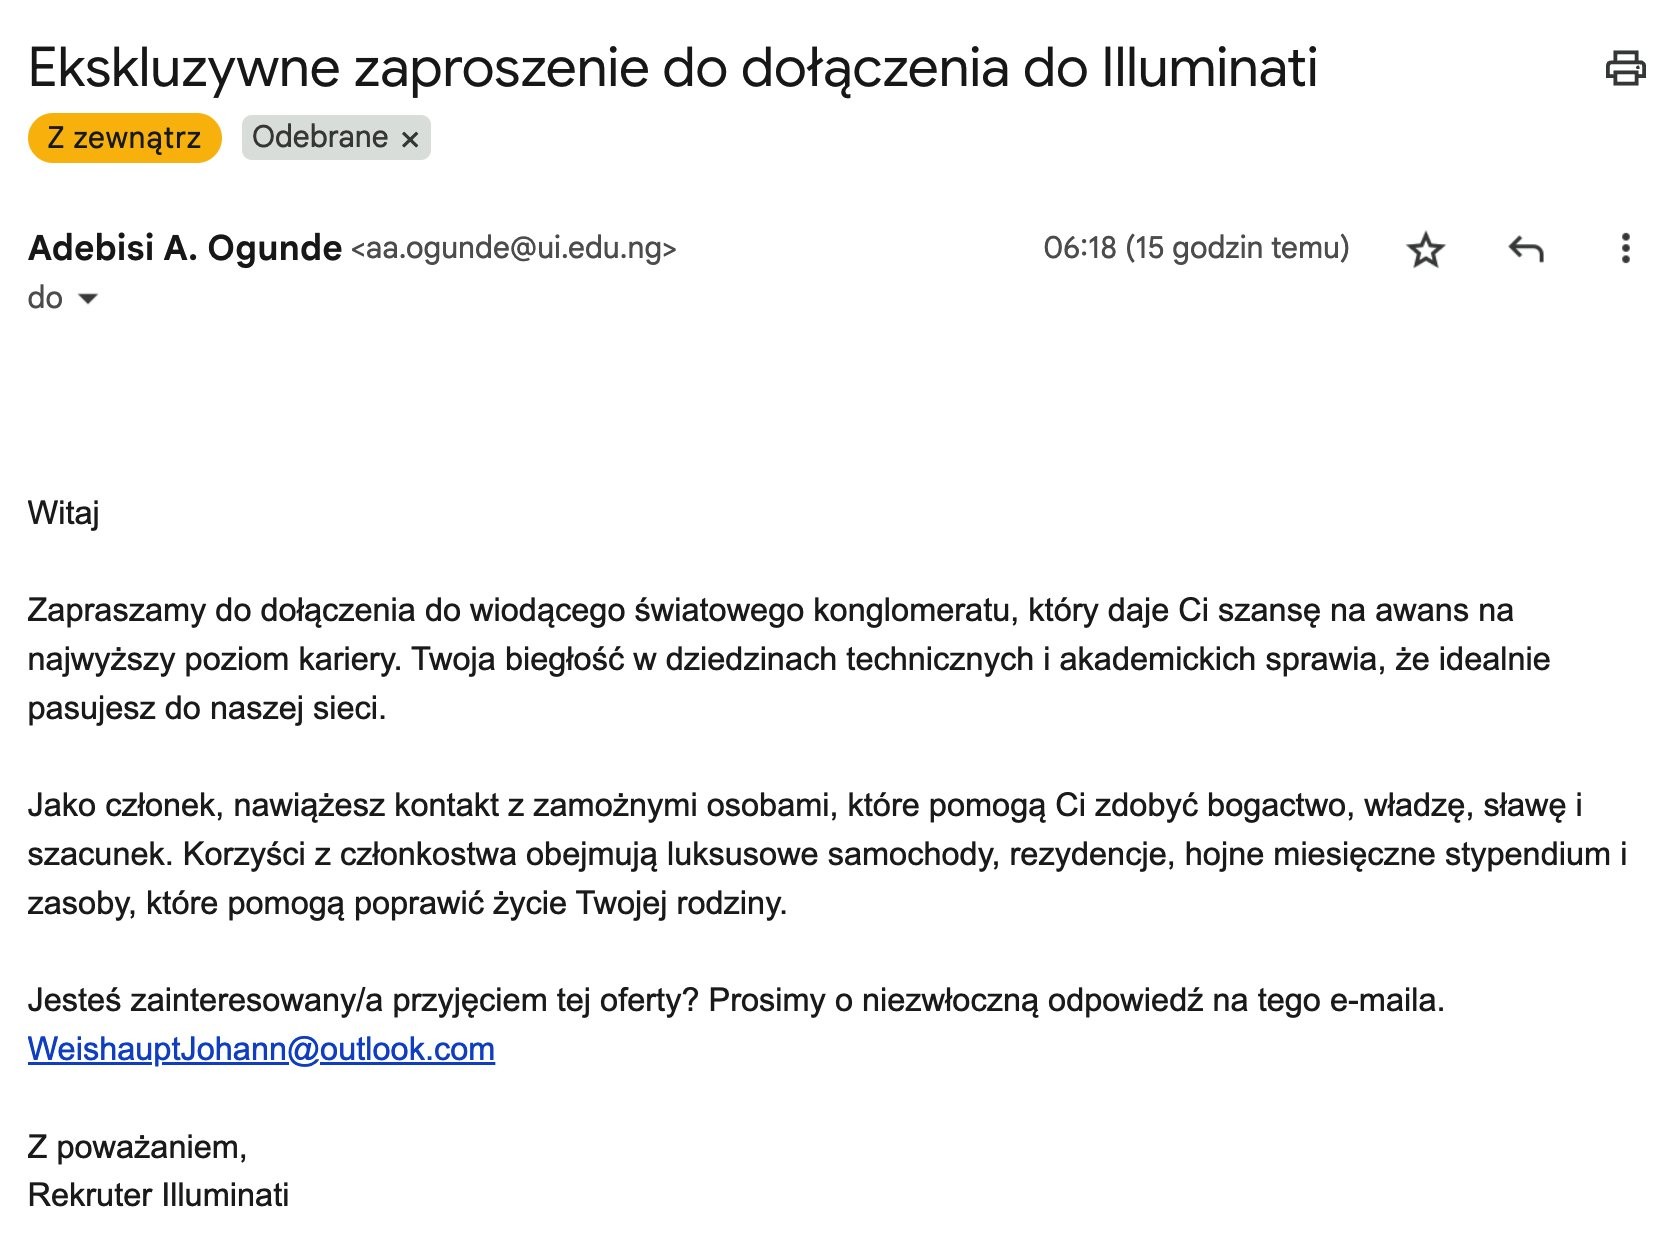
Task: Click sender name Adebisi A. Ogunde
Action: [185, 248]
